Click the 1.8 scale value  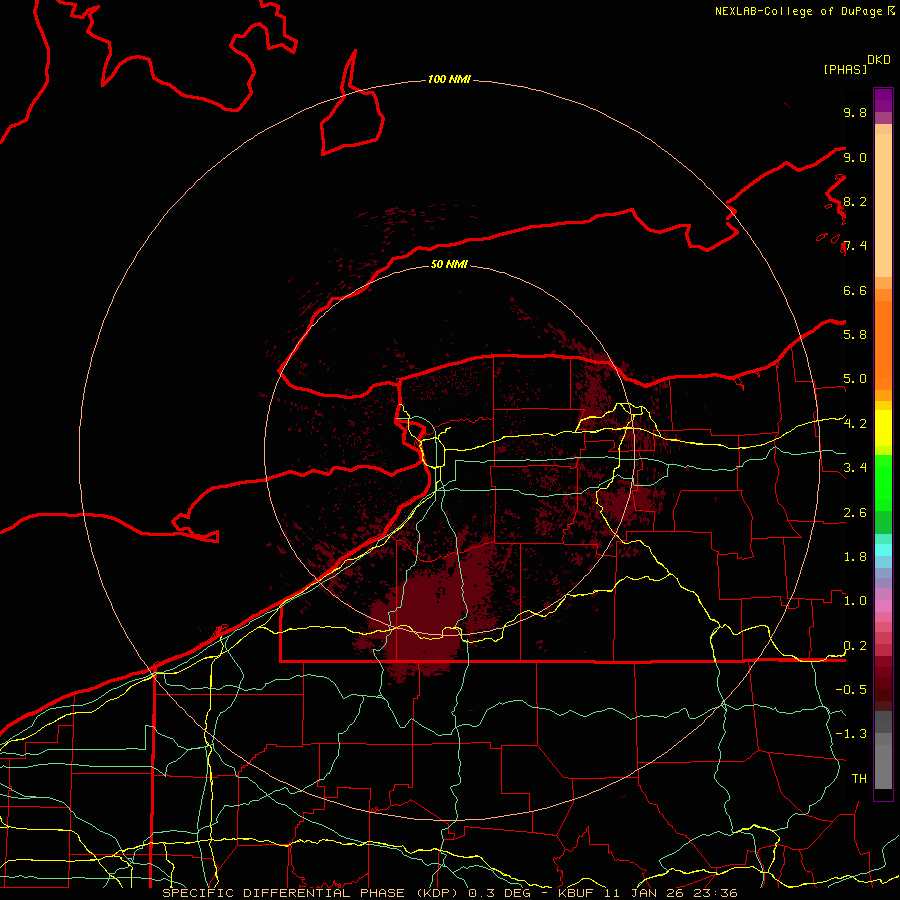[x=855, y=557]
